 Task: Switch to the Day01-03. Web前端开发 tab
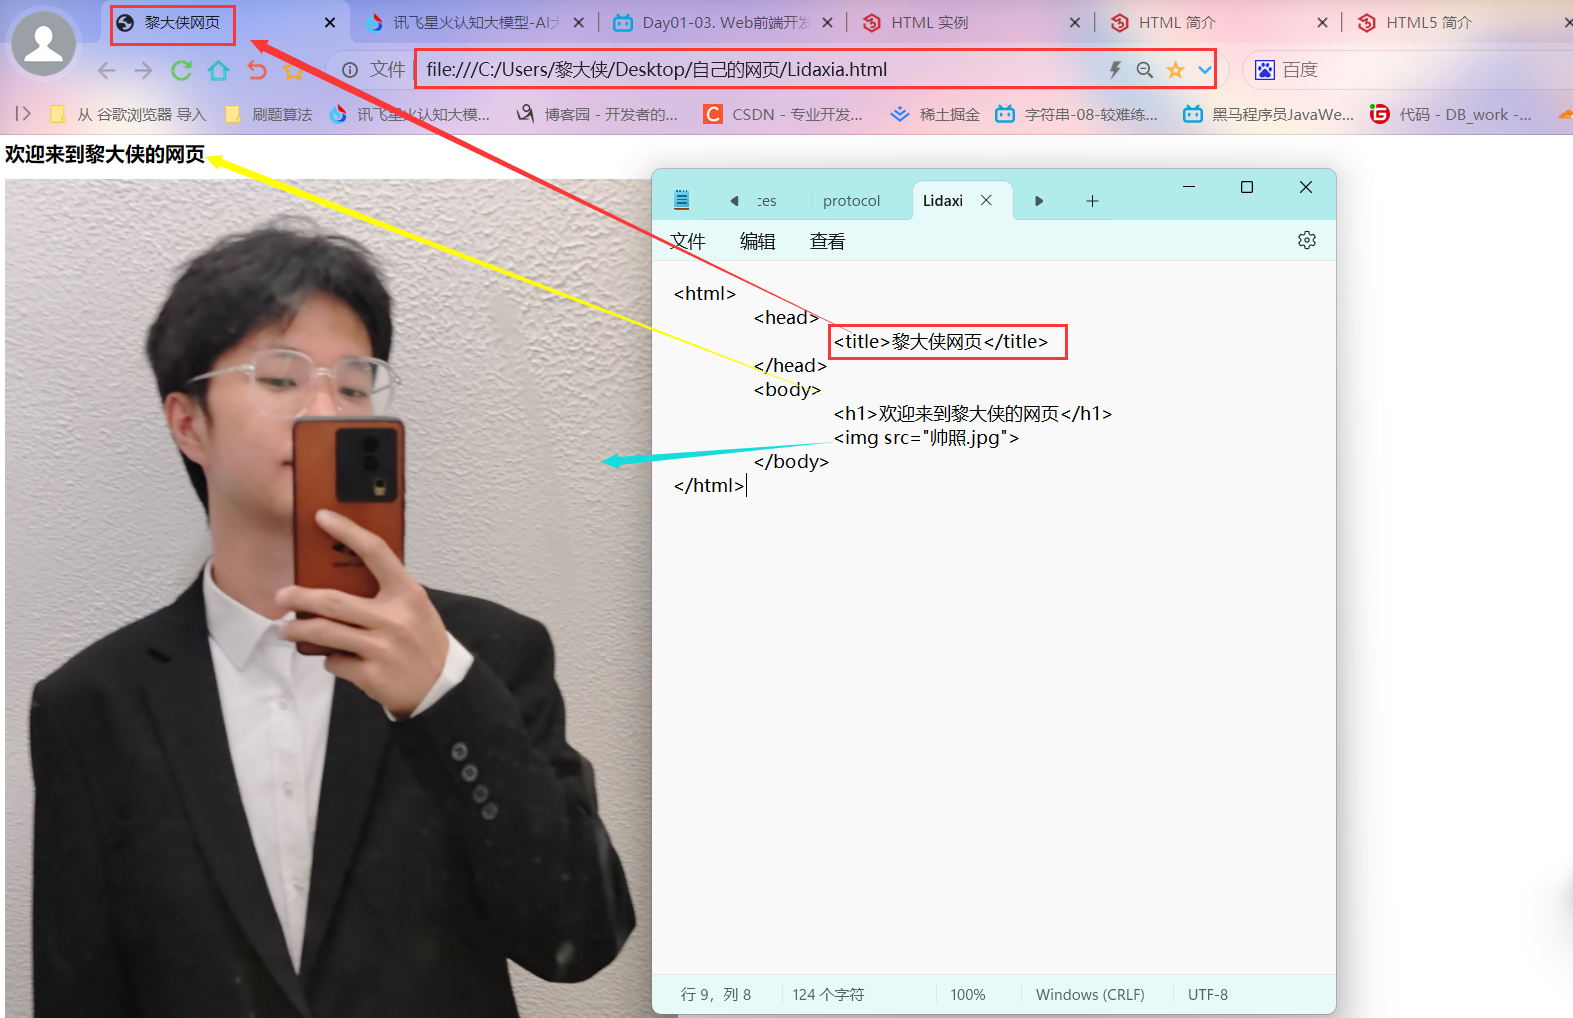coord(725,23)
